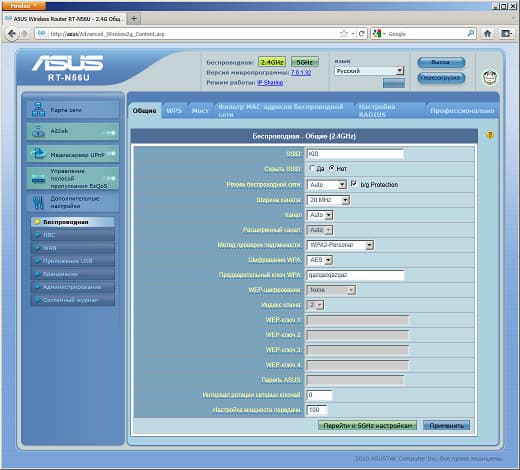
Task: Open the key index dropdown
Action: coord(315,305)
